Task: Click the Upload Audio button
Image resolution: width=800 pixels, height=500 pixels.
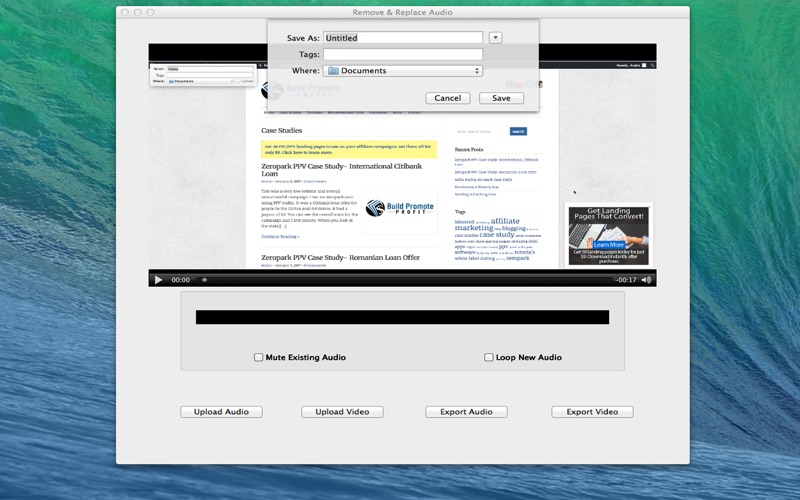Action: [221, 412]
